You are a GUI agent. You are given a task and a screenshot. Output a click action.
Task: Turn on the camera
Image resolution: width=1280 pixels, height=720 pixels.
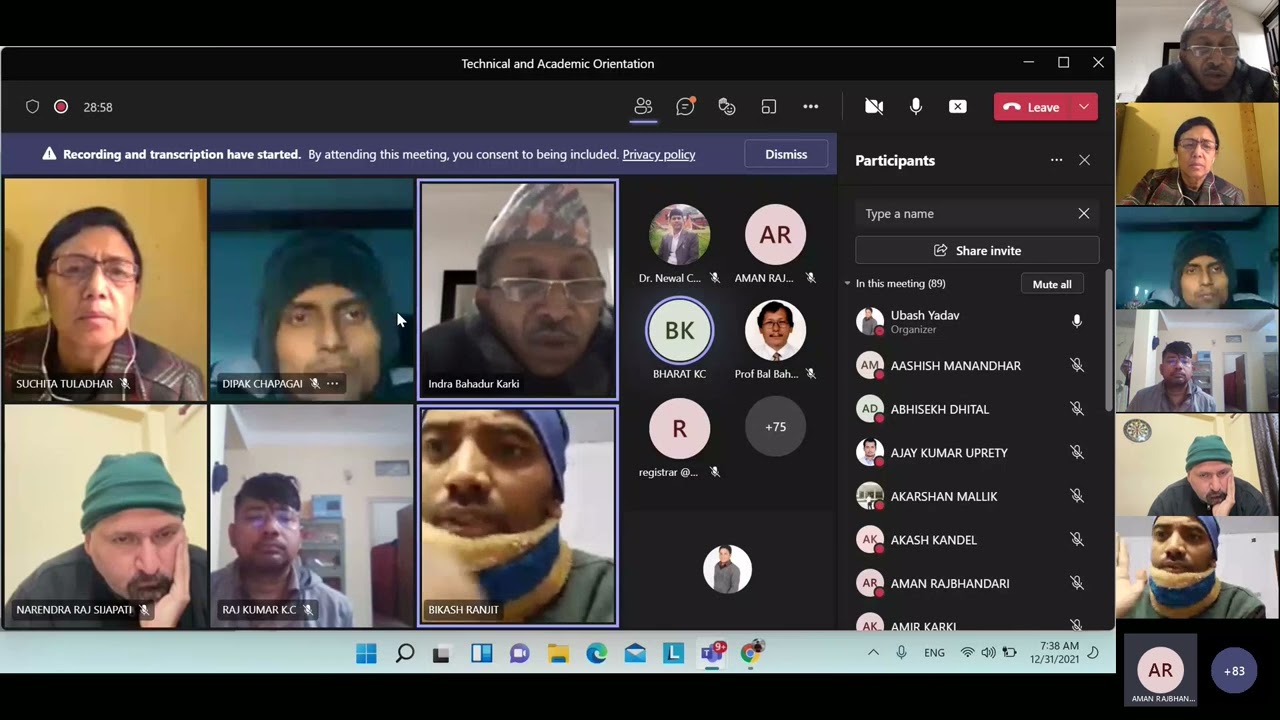[x=874, y=107]
